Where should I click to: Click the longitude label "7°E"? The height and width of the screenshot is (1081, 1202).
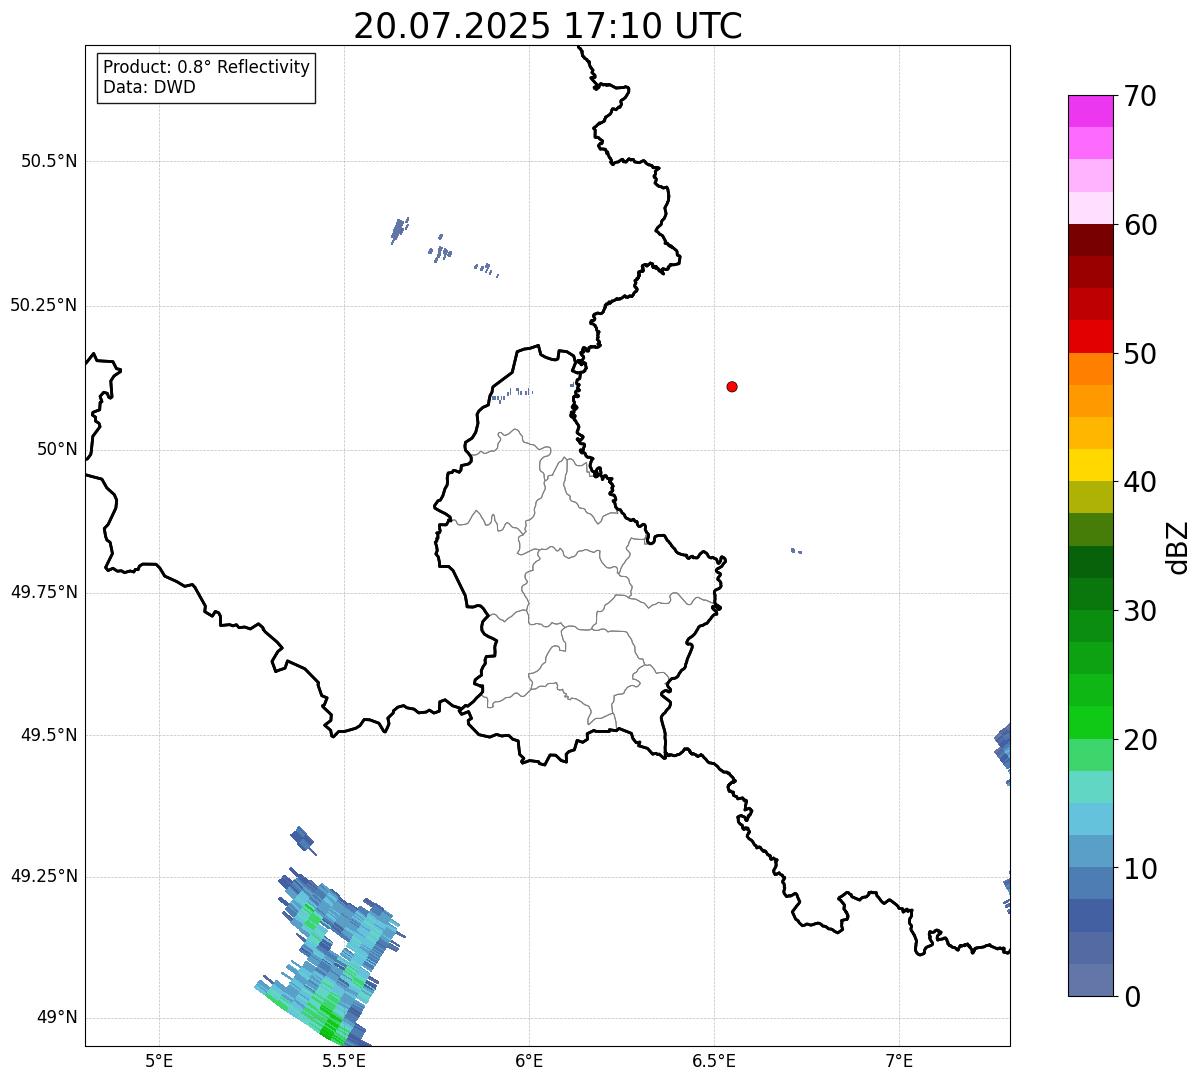[899, 1060]
